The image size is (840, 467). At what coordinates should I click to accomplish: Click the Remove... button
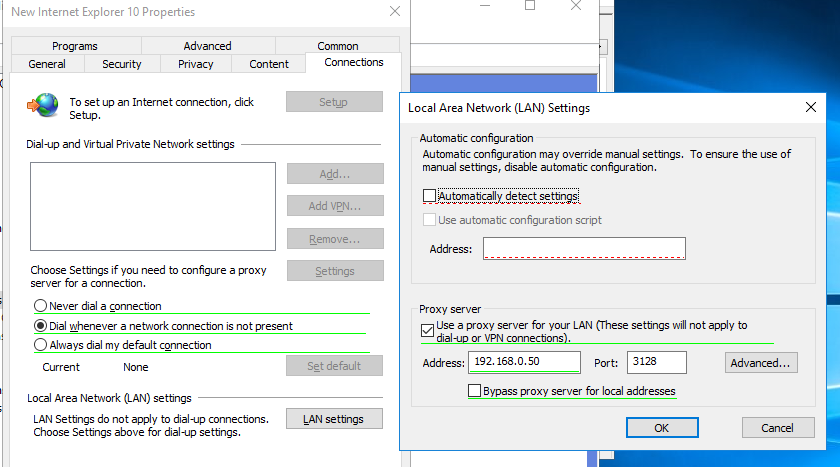coord(335,239)
